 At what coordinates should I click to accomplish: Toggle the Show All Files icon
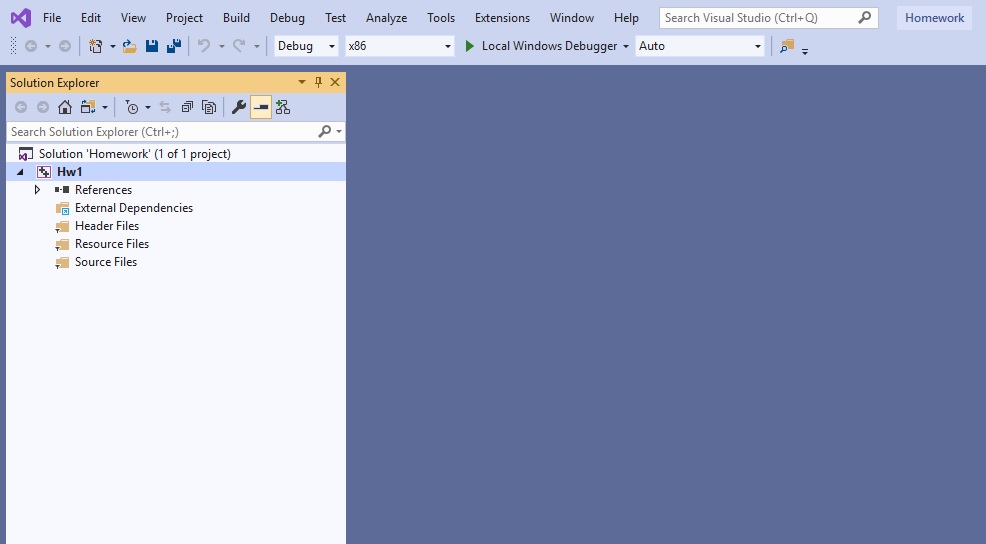209,108
